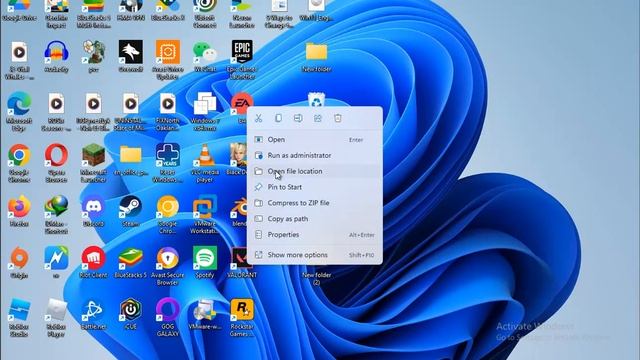
Task: Select the Roblox Studio shortcut
Action: pos(19,310)
